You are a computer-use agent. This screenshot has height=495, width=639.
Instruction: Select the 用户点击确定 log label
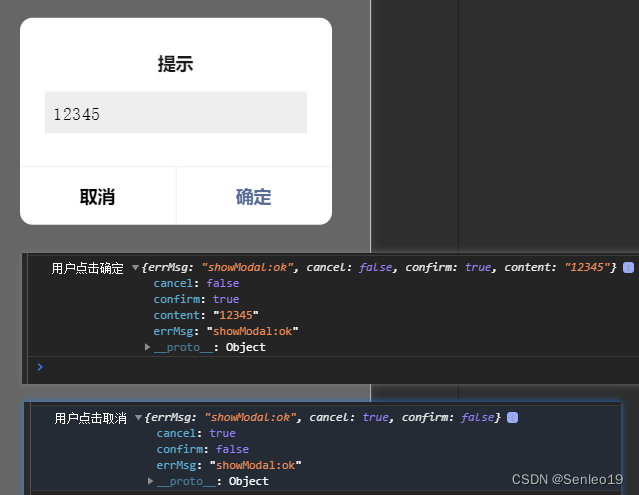coord(87,268)
